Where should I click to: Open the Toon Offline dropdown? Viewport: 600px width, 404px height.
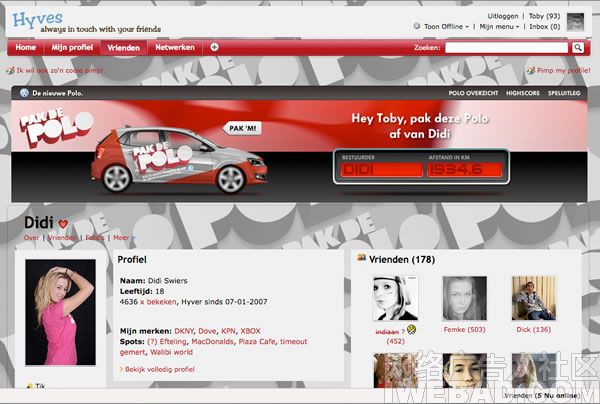[x=446, y=26]
